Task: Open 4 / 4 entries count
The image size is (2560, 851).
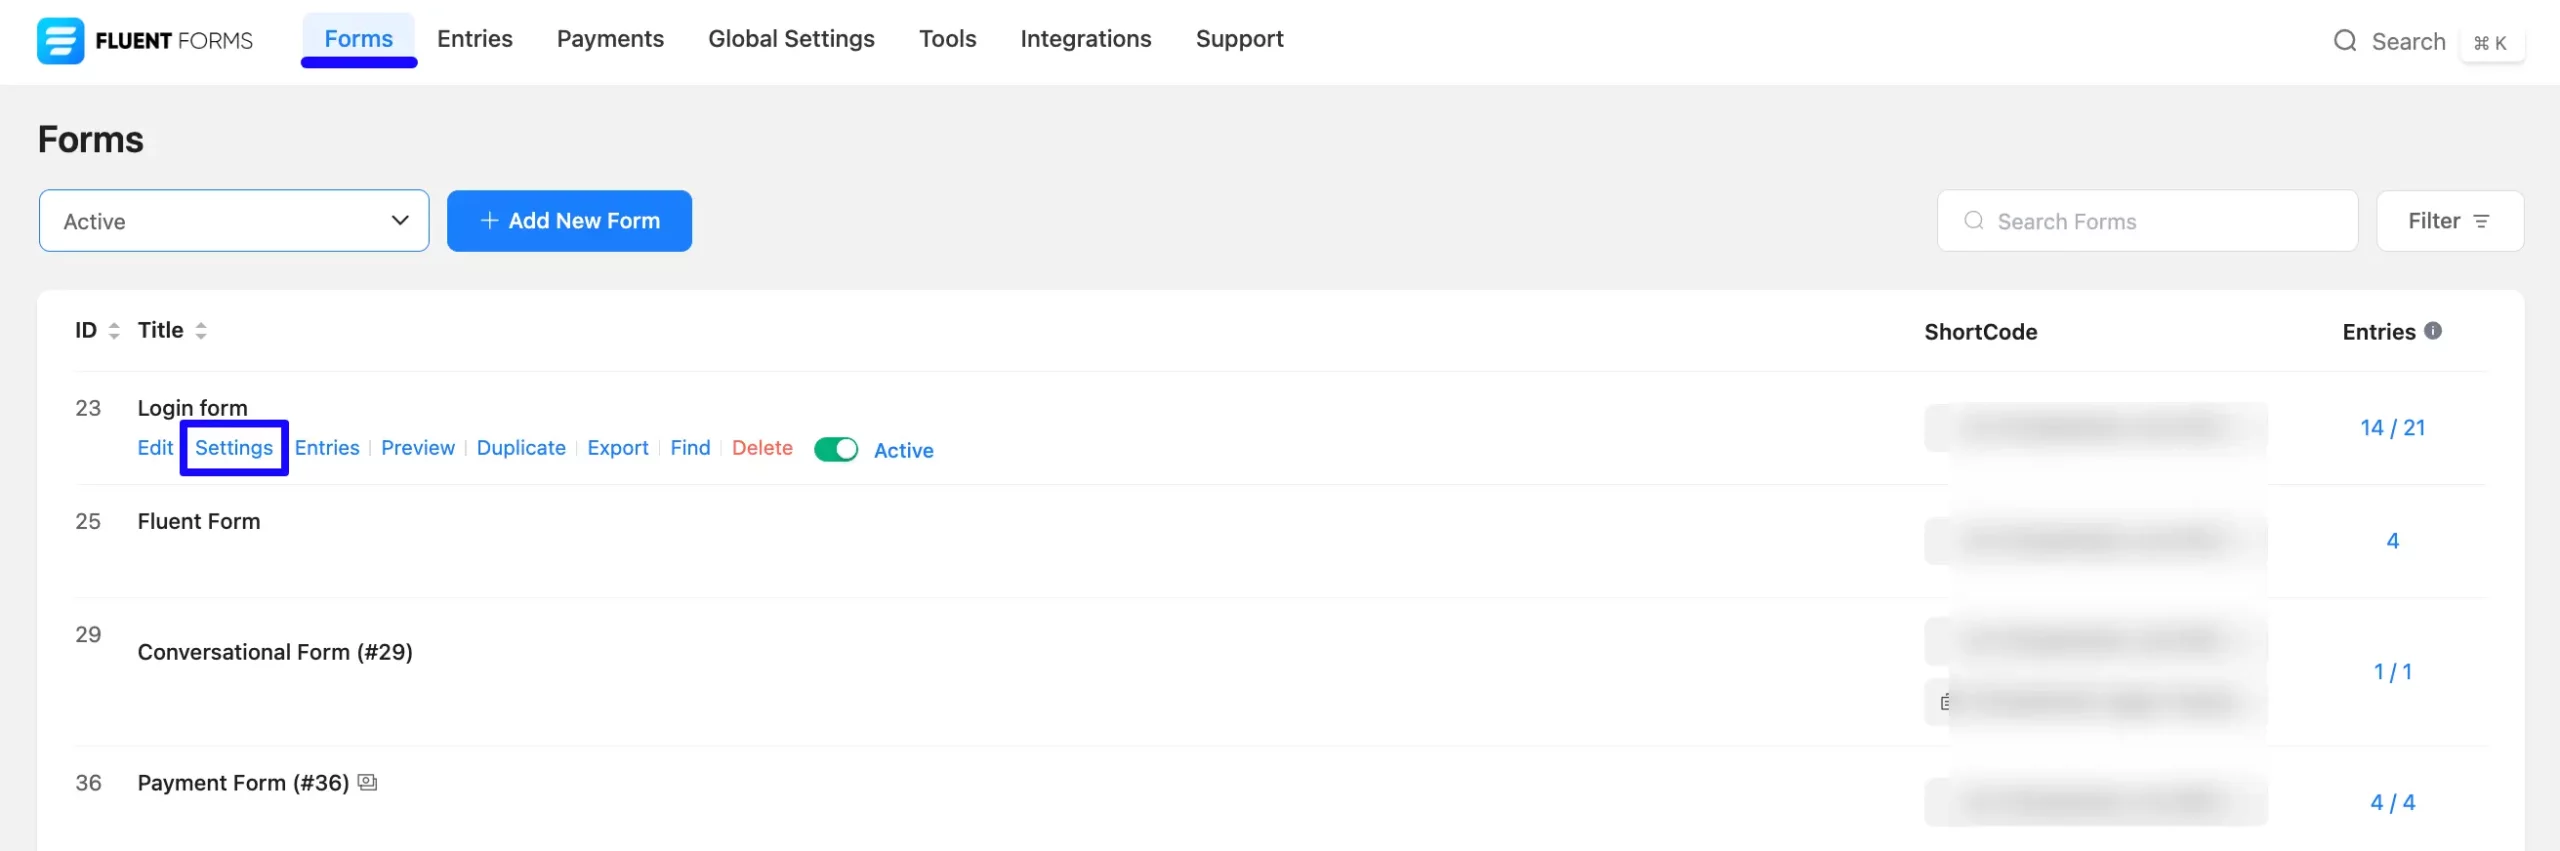Action: pyautogui.click(x=2393, y=803)
